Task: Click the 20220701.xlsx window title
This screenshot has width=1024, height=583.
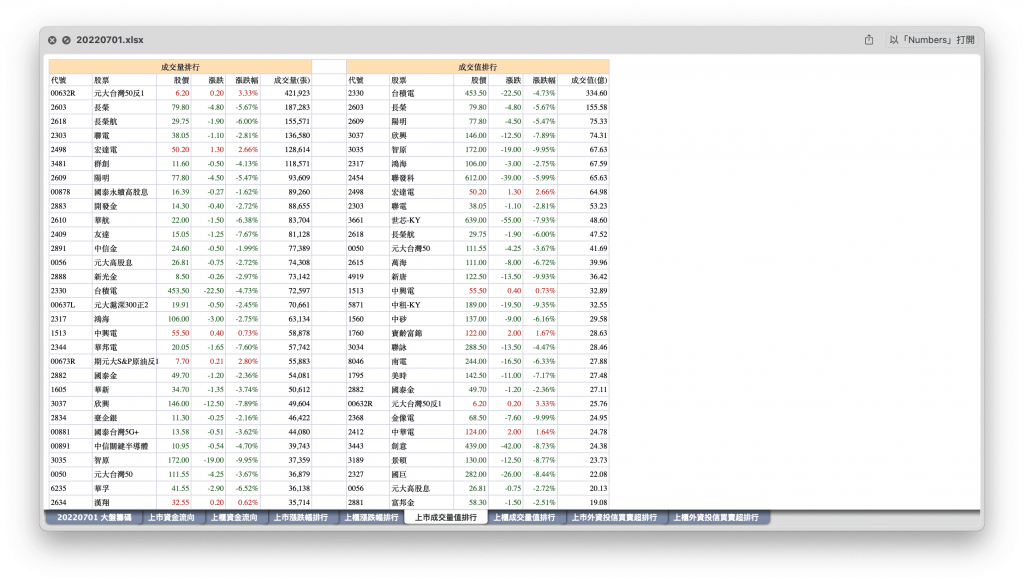Action: tap(110, 40)
